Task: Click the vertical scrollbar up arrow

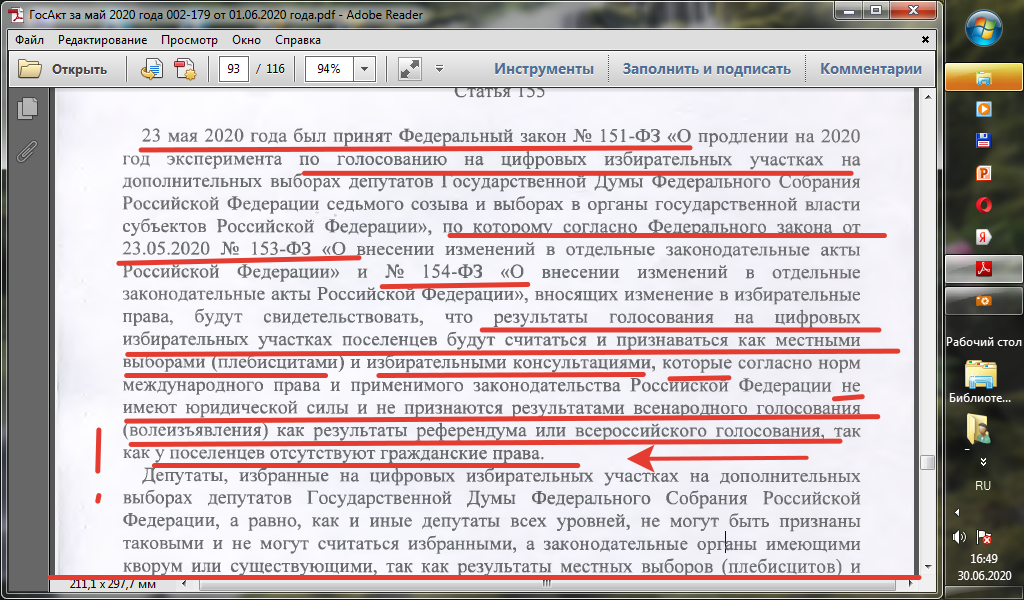Action: (x=927, y=97)
